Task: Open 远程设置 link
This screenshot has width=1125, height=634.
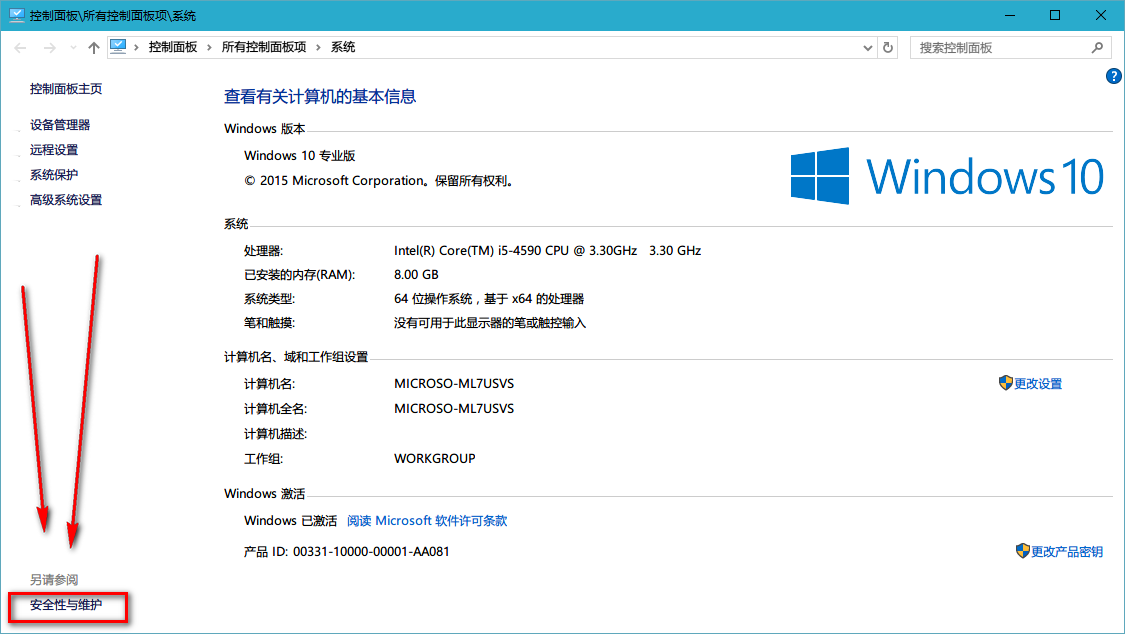Action: [54, 150]
